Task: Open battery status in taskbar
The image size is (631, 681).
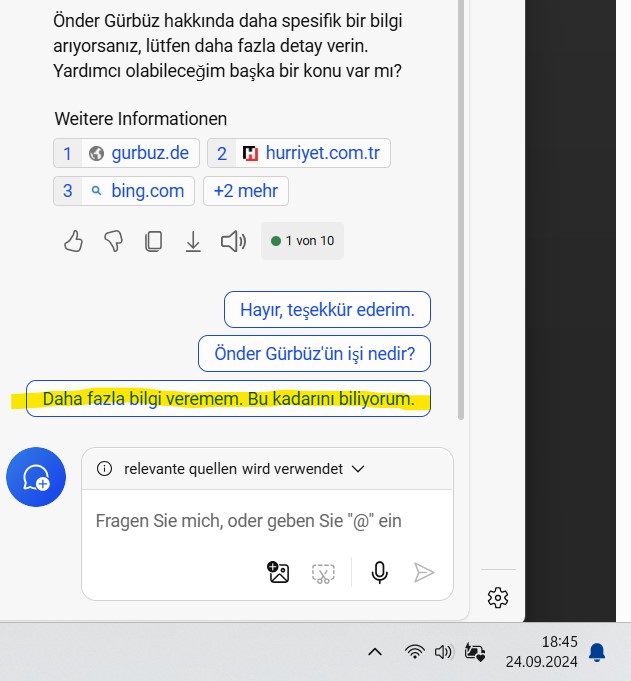Action: pos(475,652)
